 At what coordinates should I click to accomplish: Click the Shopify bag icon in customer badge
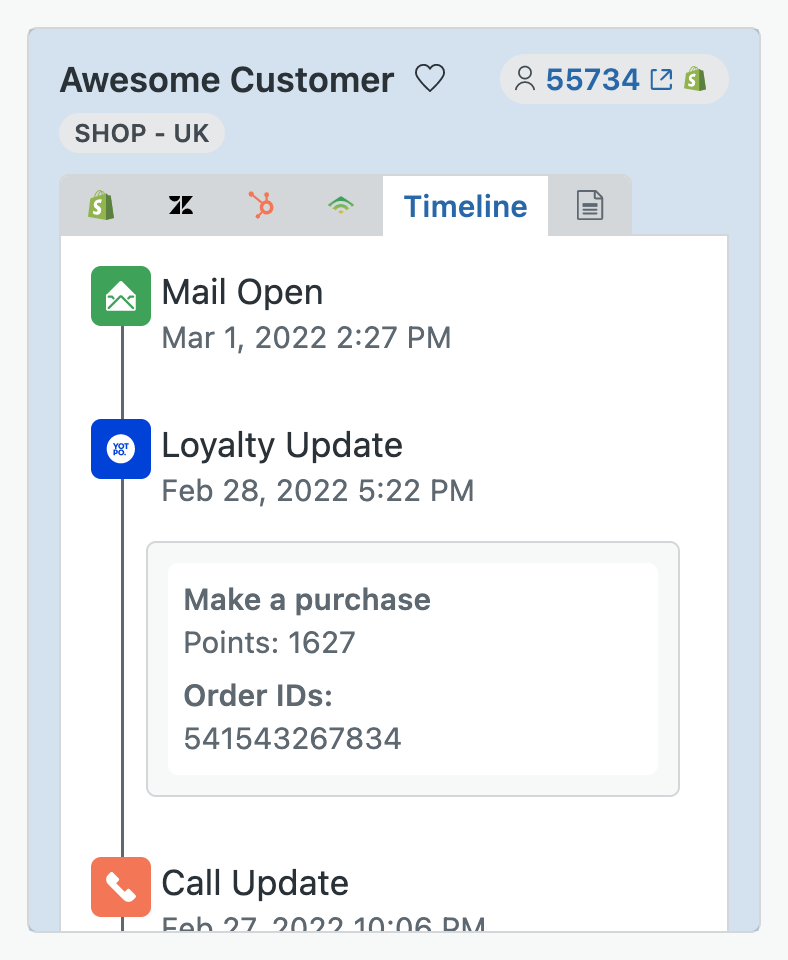tap(695, 79)
